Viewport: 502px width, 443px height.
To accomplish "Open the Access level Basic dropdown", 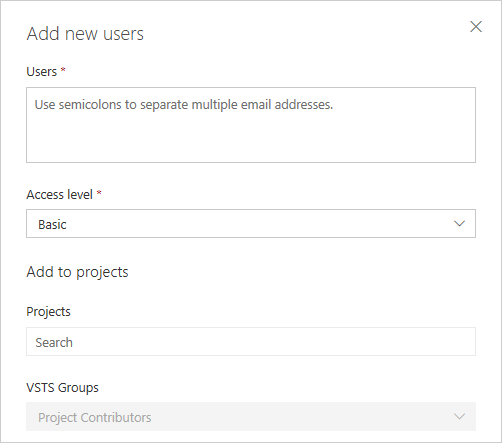I will [251, 224].
